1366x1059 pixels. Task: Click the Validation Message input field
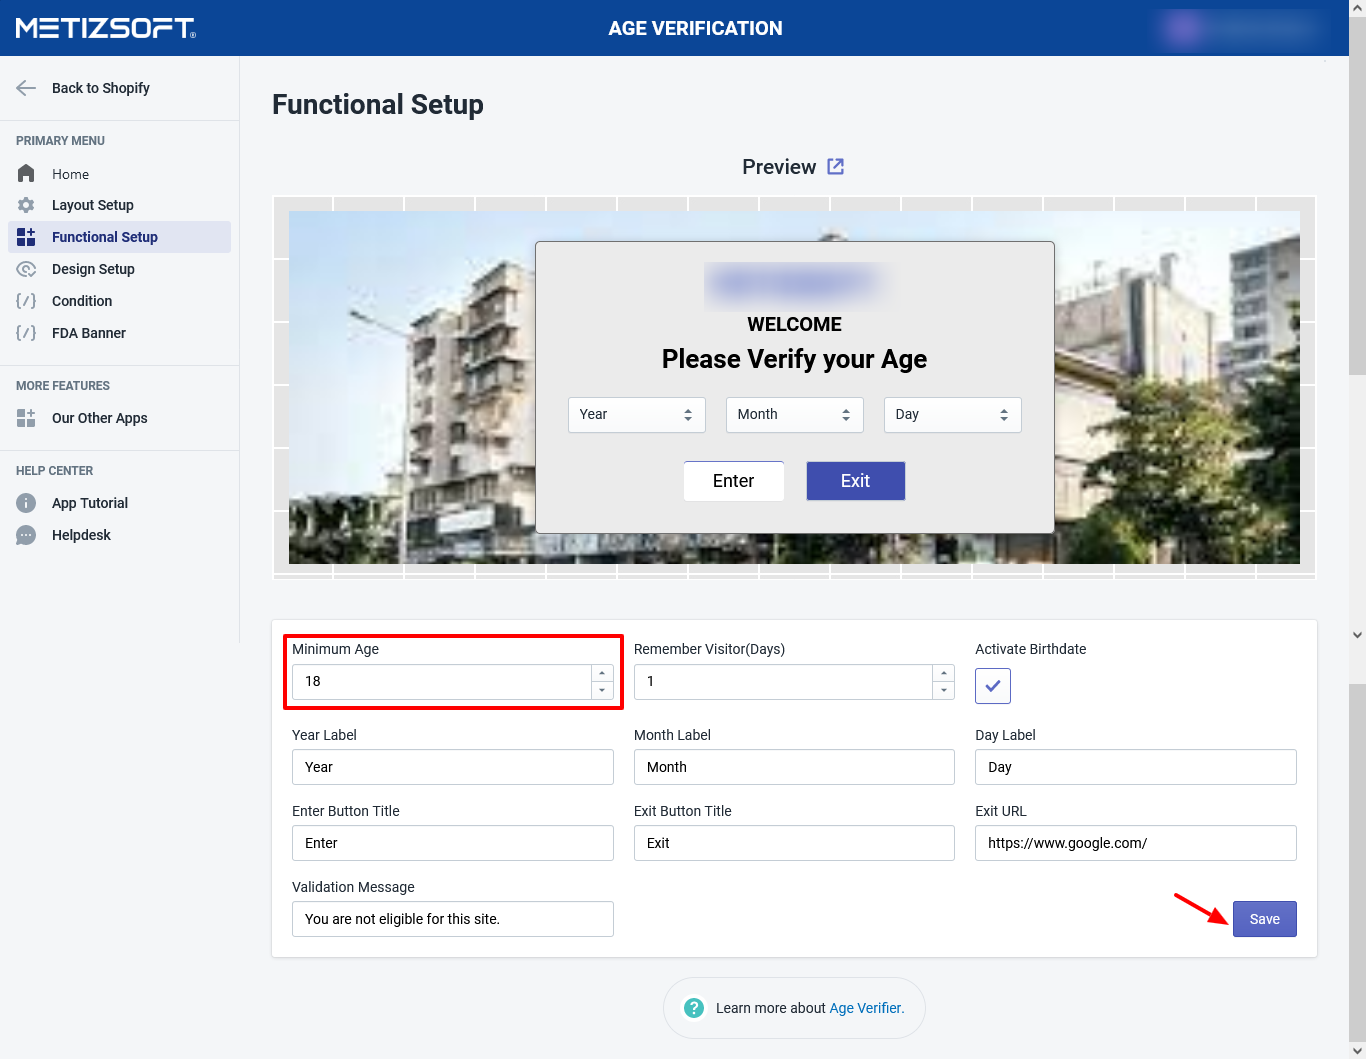pyautogui.click(x=452, y=919)
